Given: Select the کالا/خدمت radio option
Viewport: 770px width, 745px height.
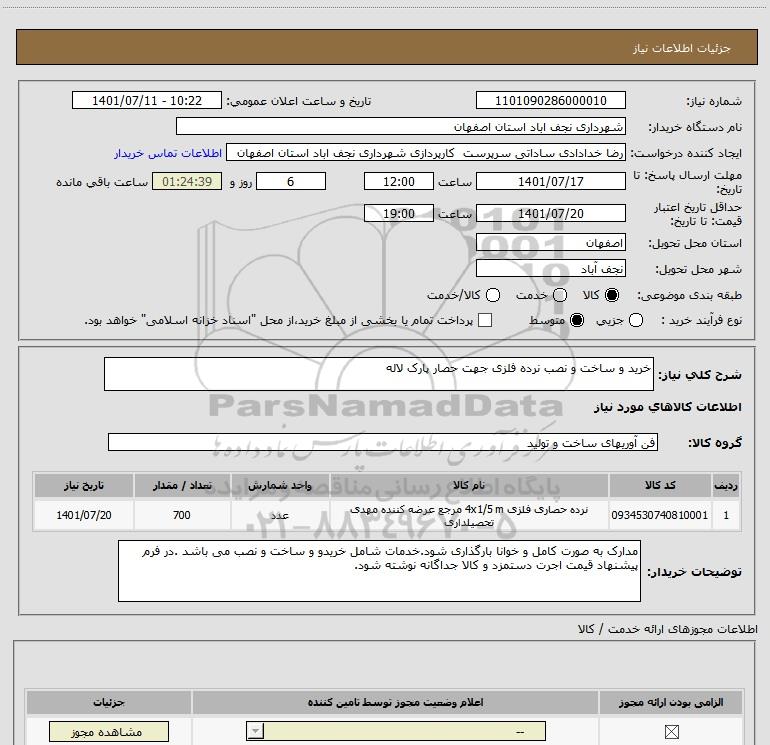Looking at the screenshot, I should [493, 295].
